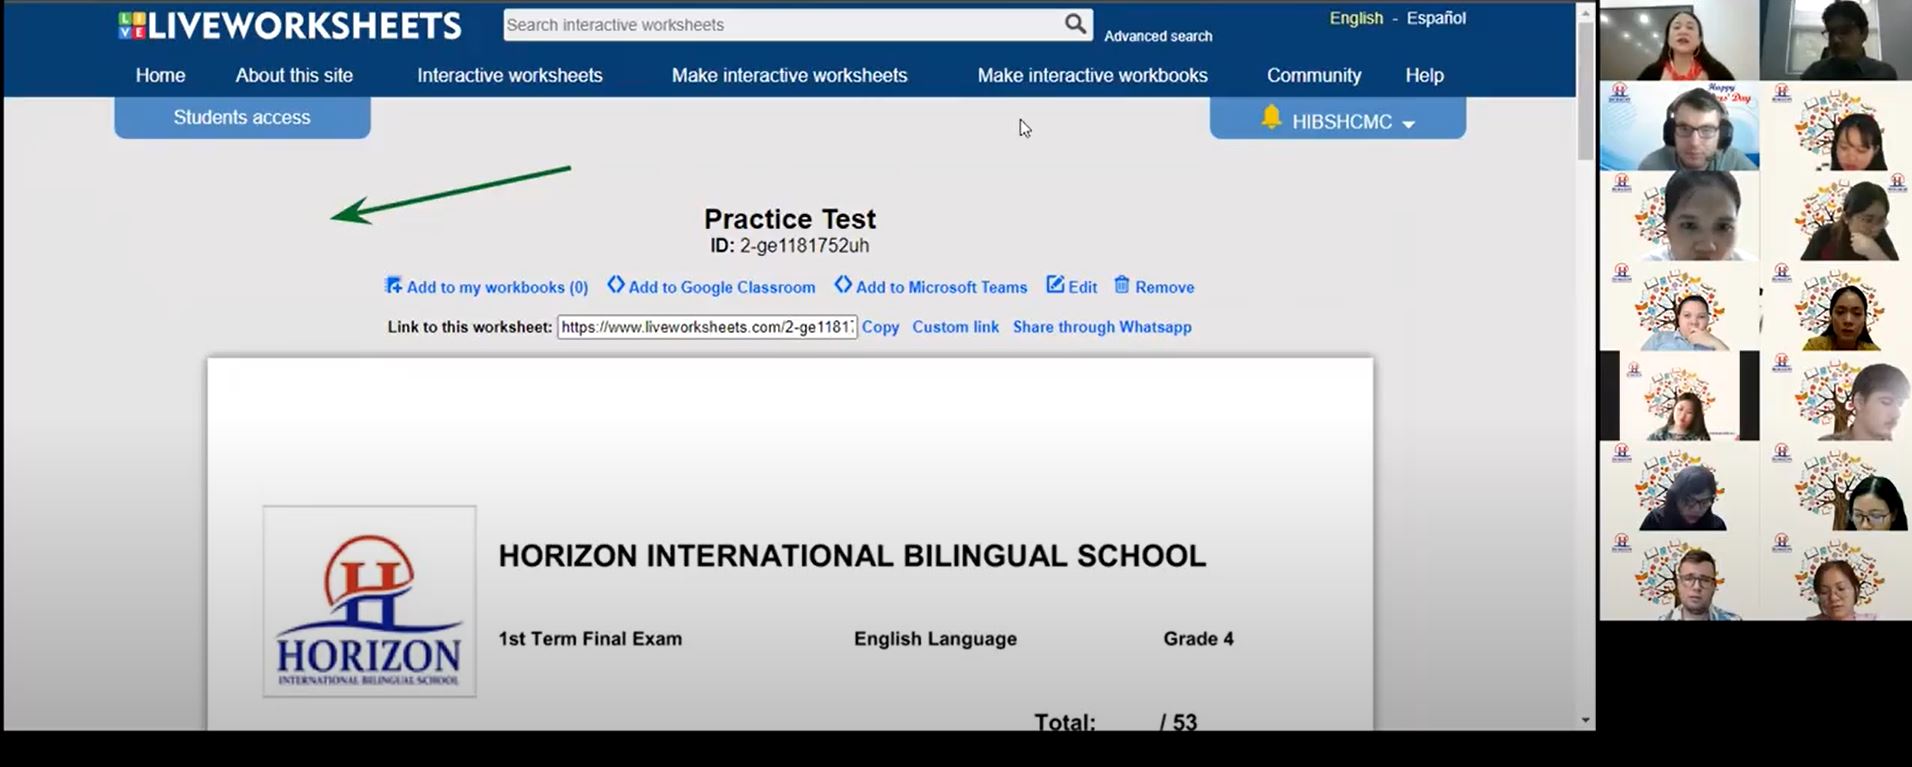Image resolution: width=1912 pixels, height=767 pixels.
Task: Click the scrollbar down arrow
Action: pyautogui.click(x=1585, y=720)
